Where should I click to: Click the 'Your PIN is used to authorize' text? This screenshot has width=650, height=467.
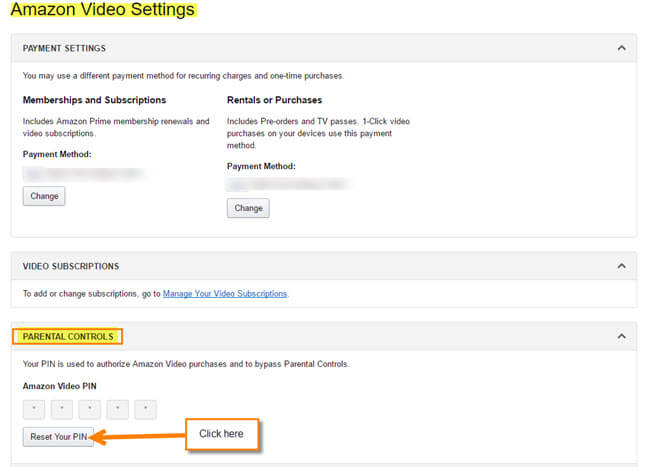point(186,364)
